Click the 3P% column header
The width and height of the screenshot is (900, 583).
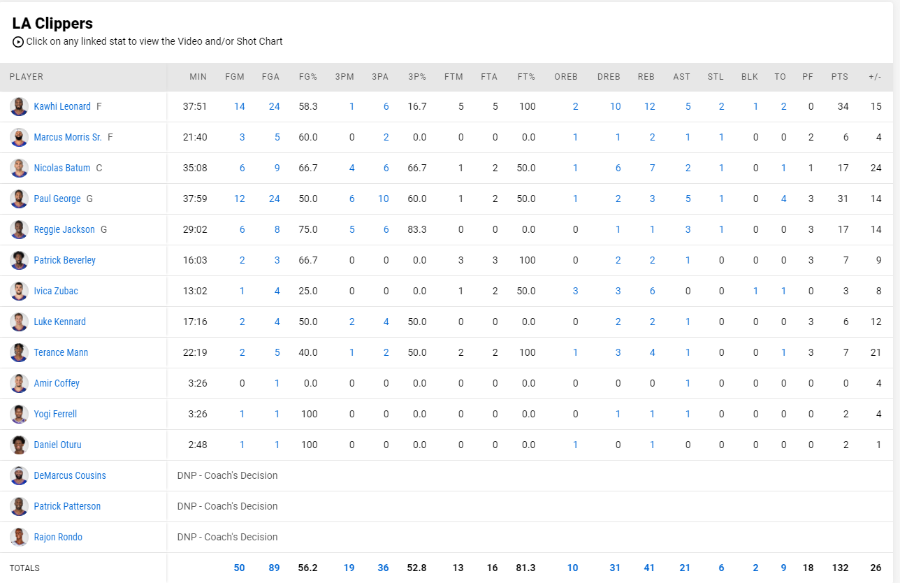(417, 77)
